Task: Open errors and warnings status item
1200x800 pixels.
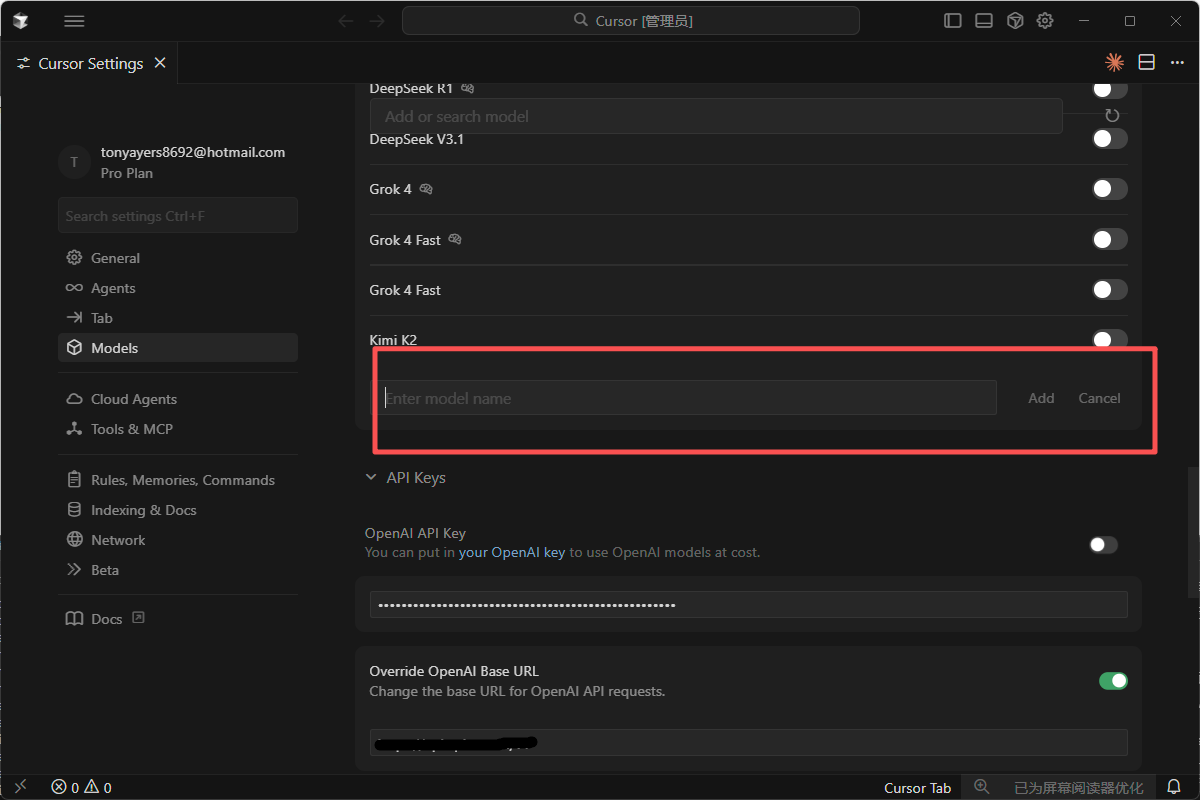Action: pyautogui.click(x=82, y=788)
